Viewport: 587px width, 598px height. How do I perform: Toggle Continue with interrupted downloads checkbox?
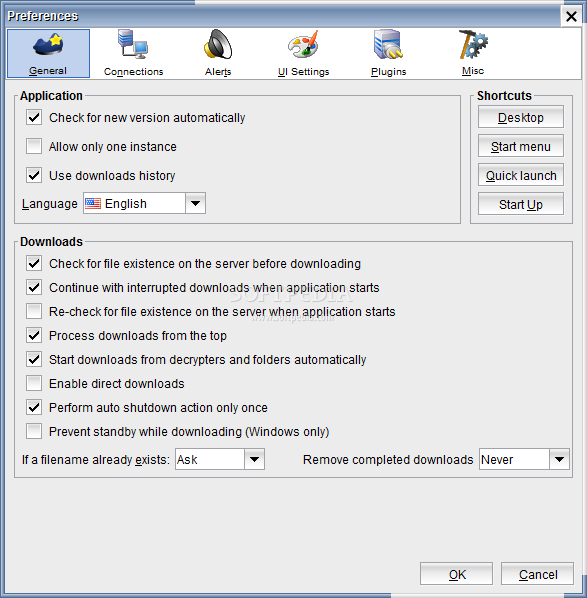pos(34,288)
